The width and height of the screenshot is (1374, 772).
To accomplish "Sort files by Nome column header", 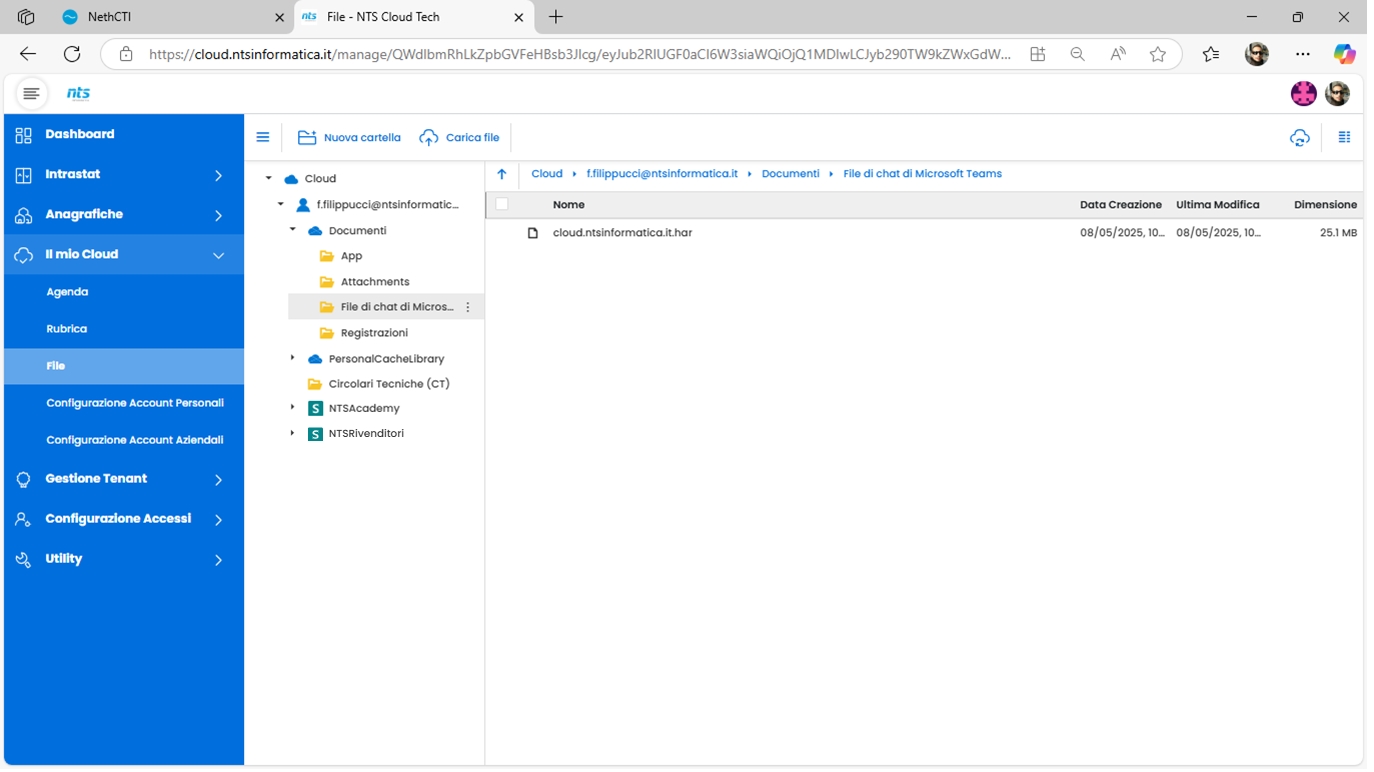I will click(569, 205).
